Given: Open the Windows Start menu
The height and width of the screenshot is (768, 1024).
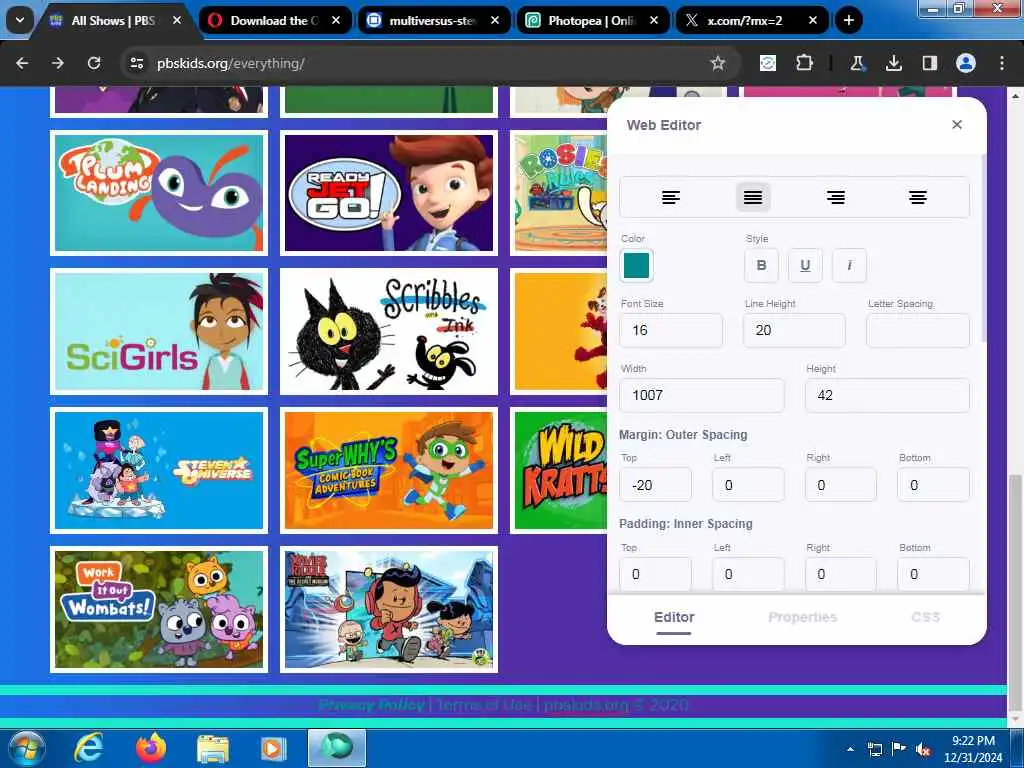Looking at the screenshot, I should (x=26, y=748).
